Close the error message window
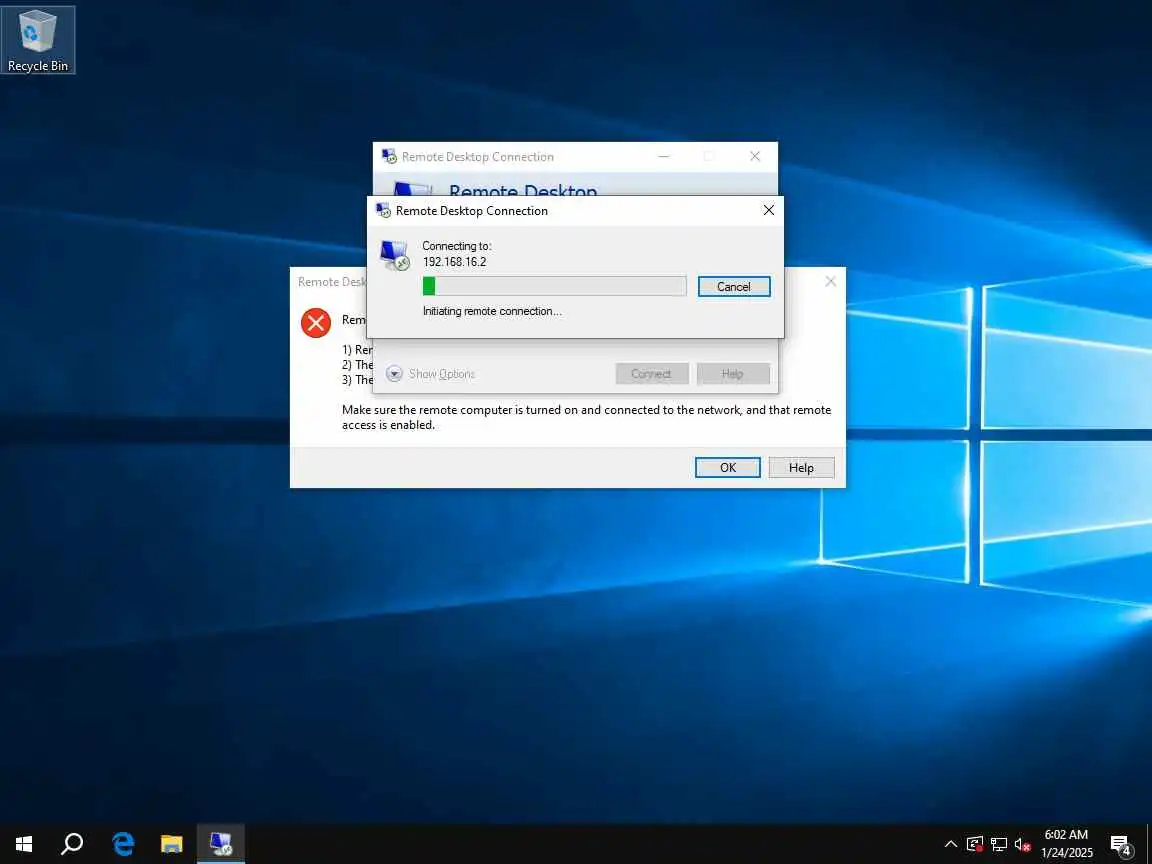Screen dimensions: 1152x864 click(x=830, y=281)
